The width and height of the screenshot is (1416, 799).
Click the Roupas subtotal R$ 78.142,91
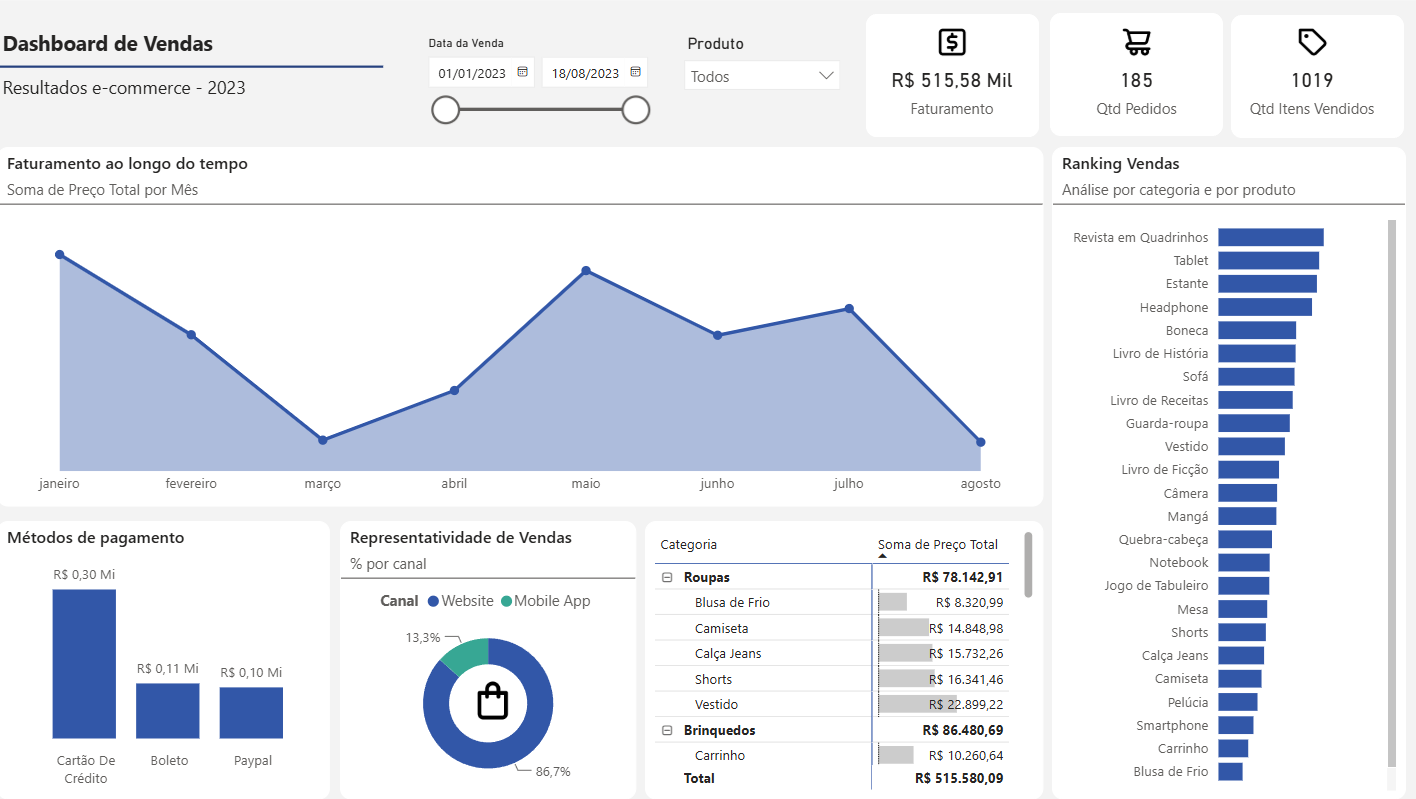pyautogui.click(x=963, y=578)
